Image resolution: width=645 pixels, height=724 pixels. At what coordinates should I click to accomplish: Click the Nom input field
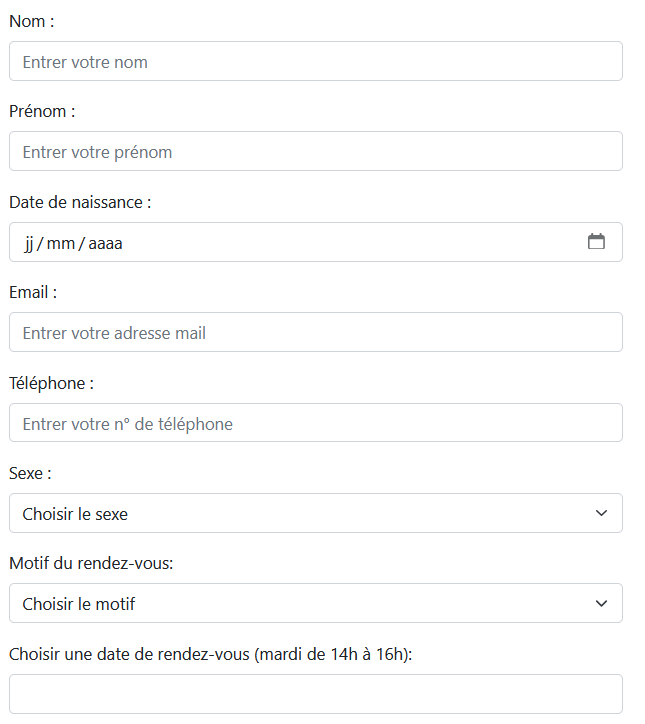coord(316,61)
